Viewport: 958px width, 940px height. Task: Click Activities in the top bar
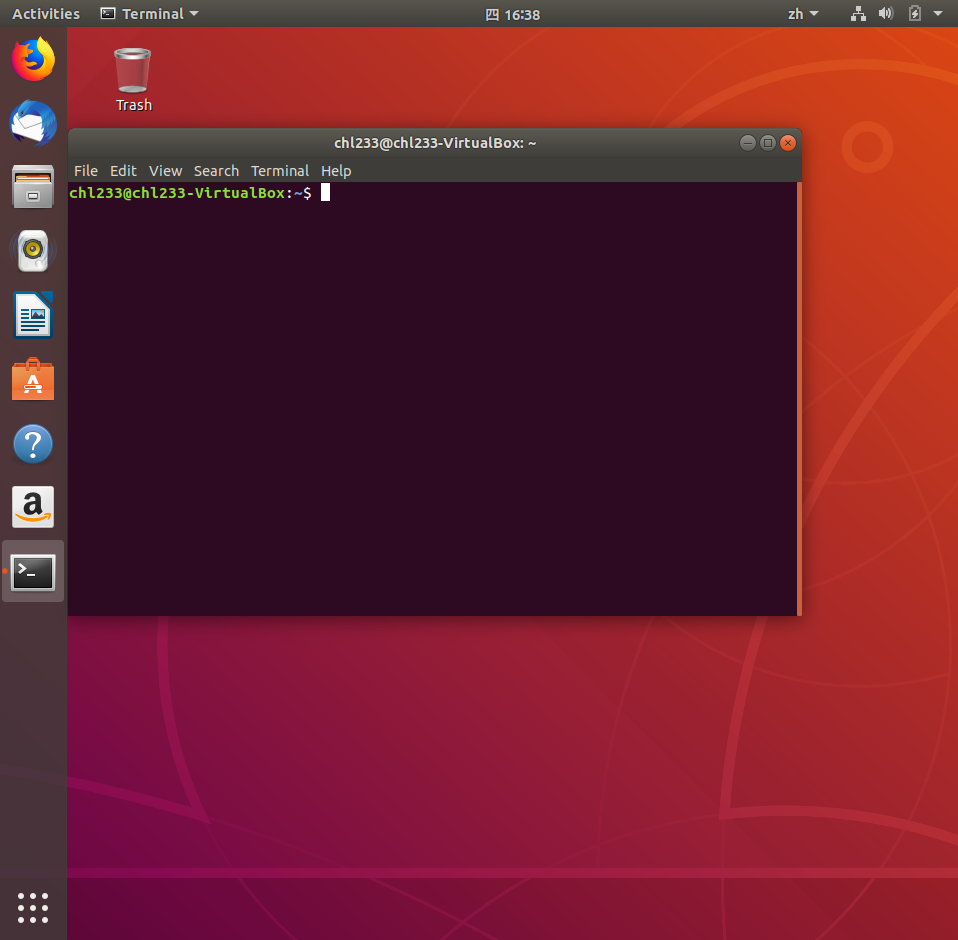(46, 13)
